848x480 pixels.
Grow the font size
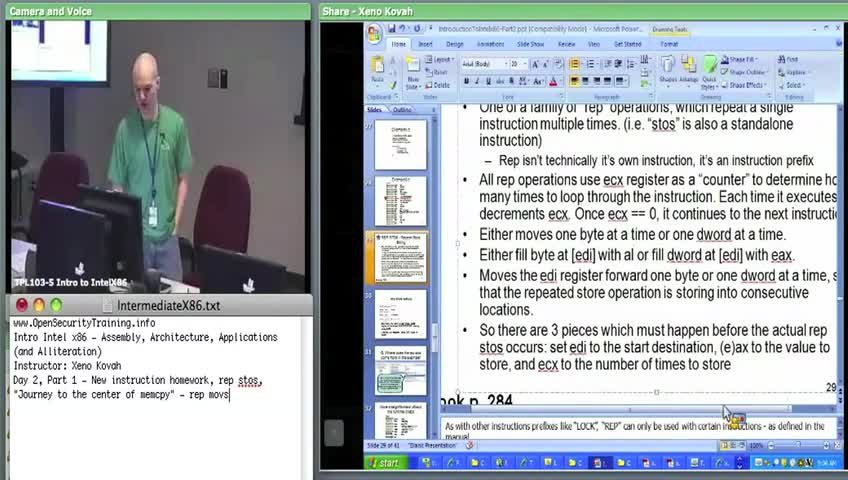535,64
